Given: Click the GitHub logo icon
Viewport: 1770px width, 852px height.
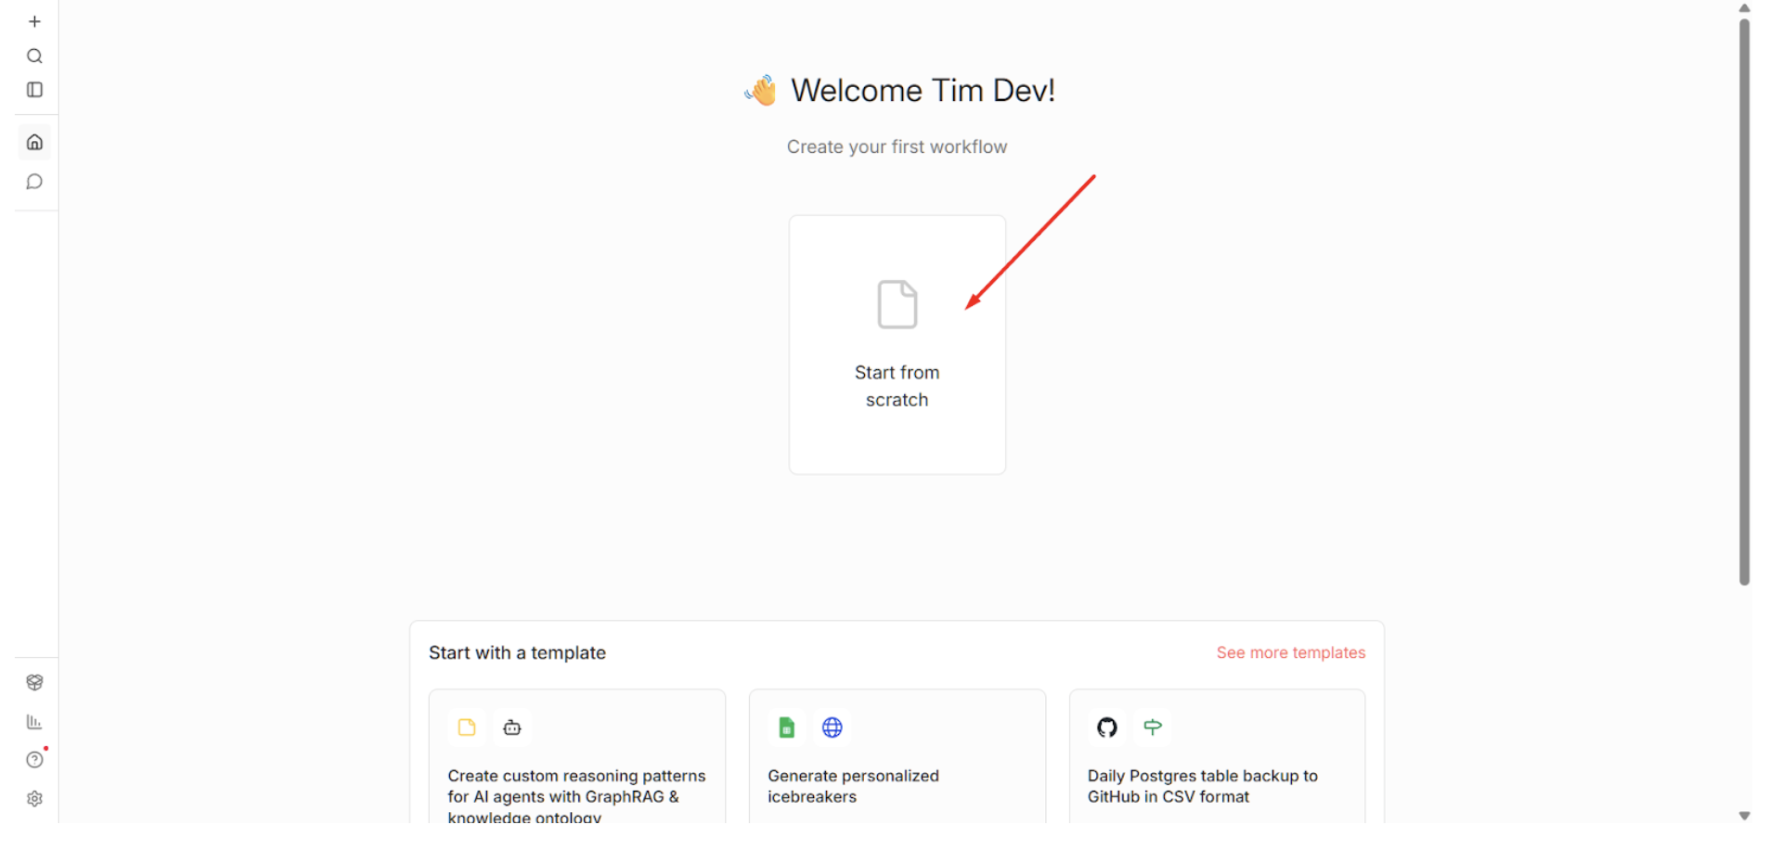Looking at the screenshot, I should [x=1107, y=728].
